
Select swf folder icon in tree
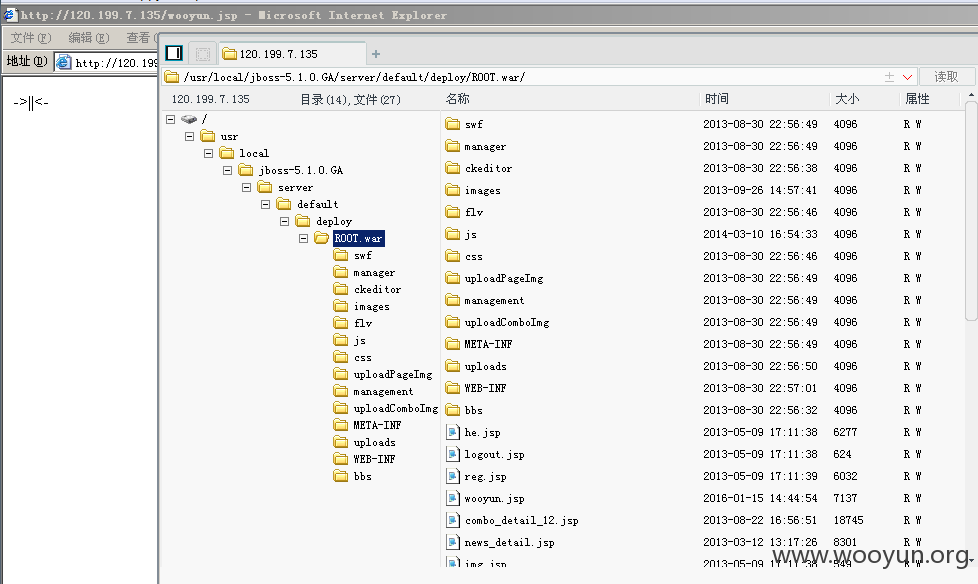[x=341, y=255]
